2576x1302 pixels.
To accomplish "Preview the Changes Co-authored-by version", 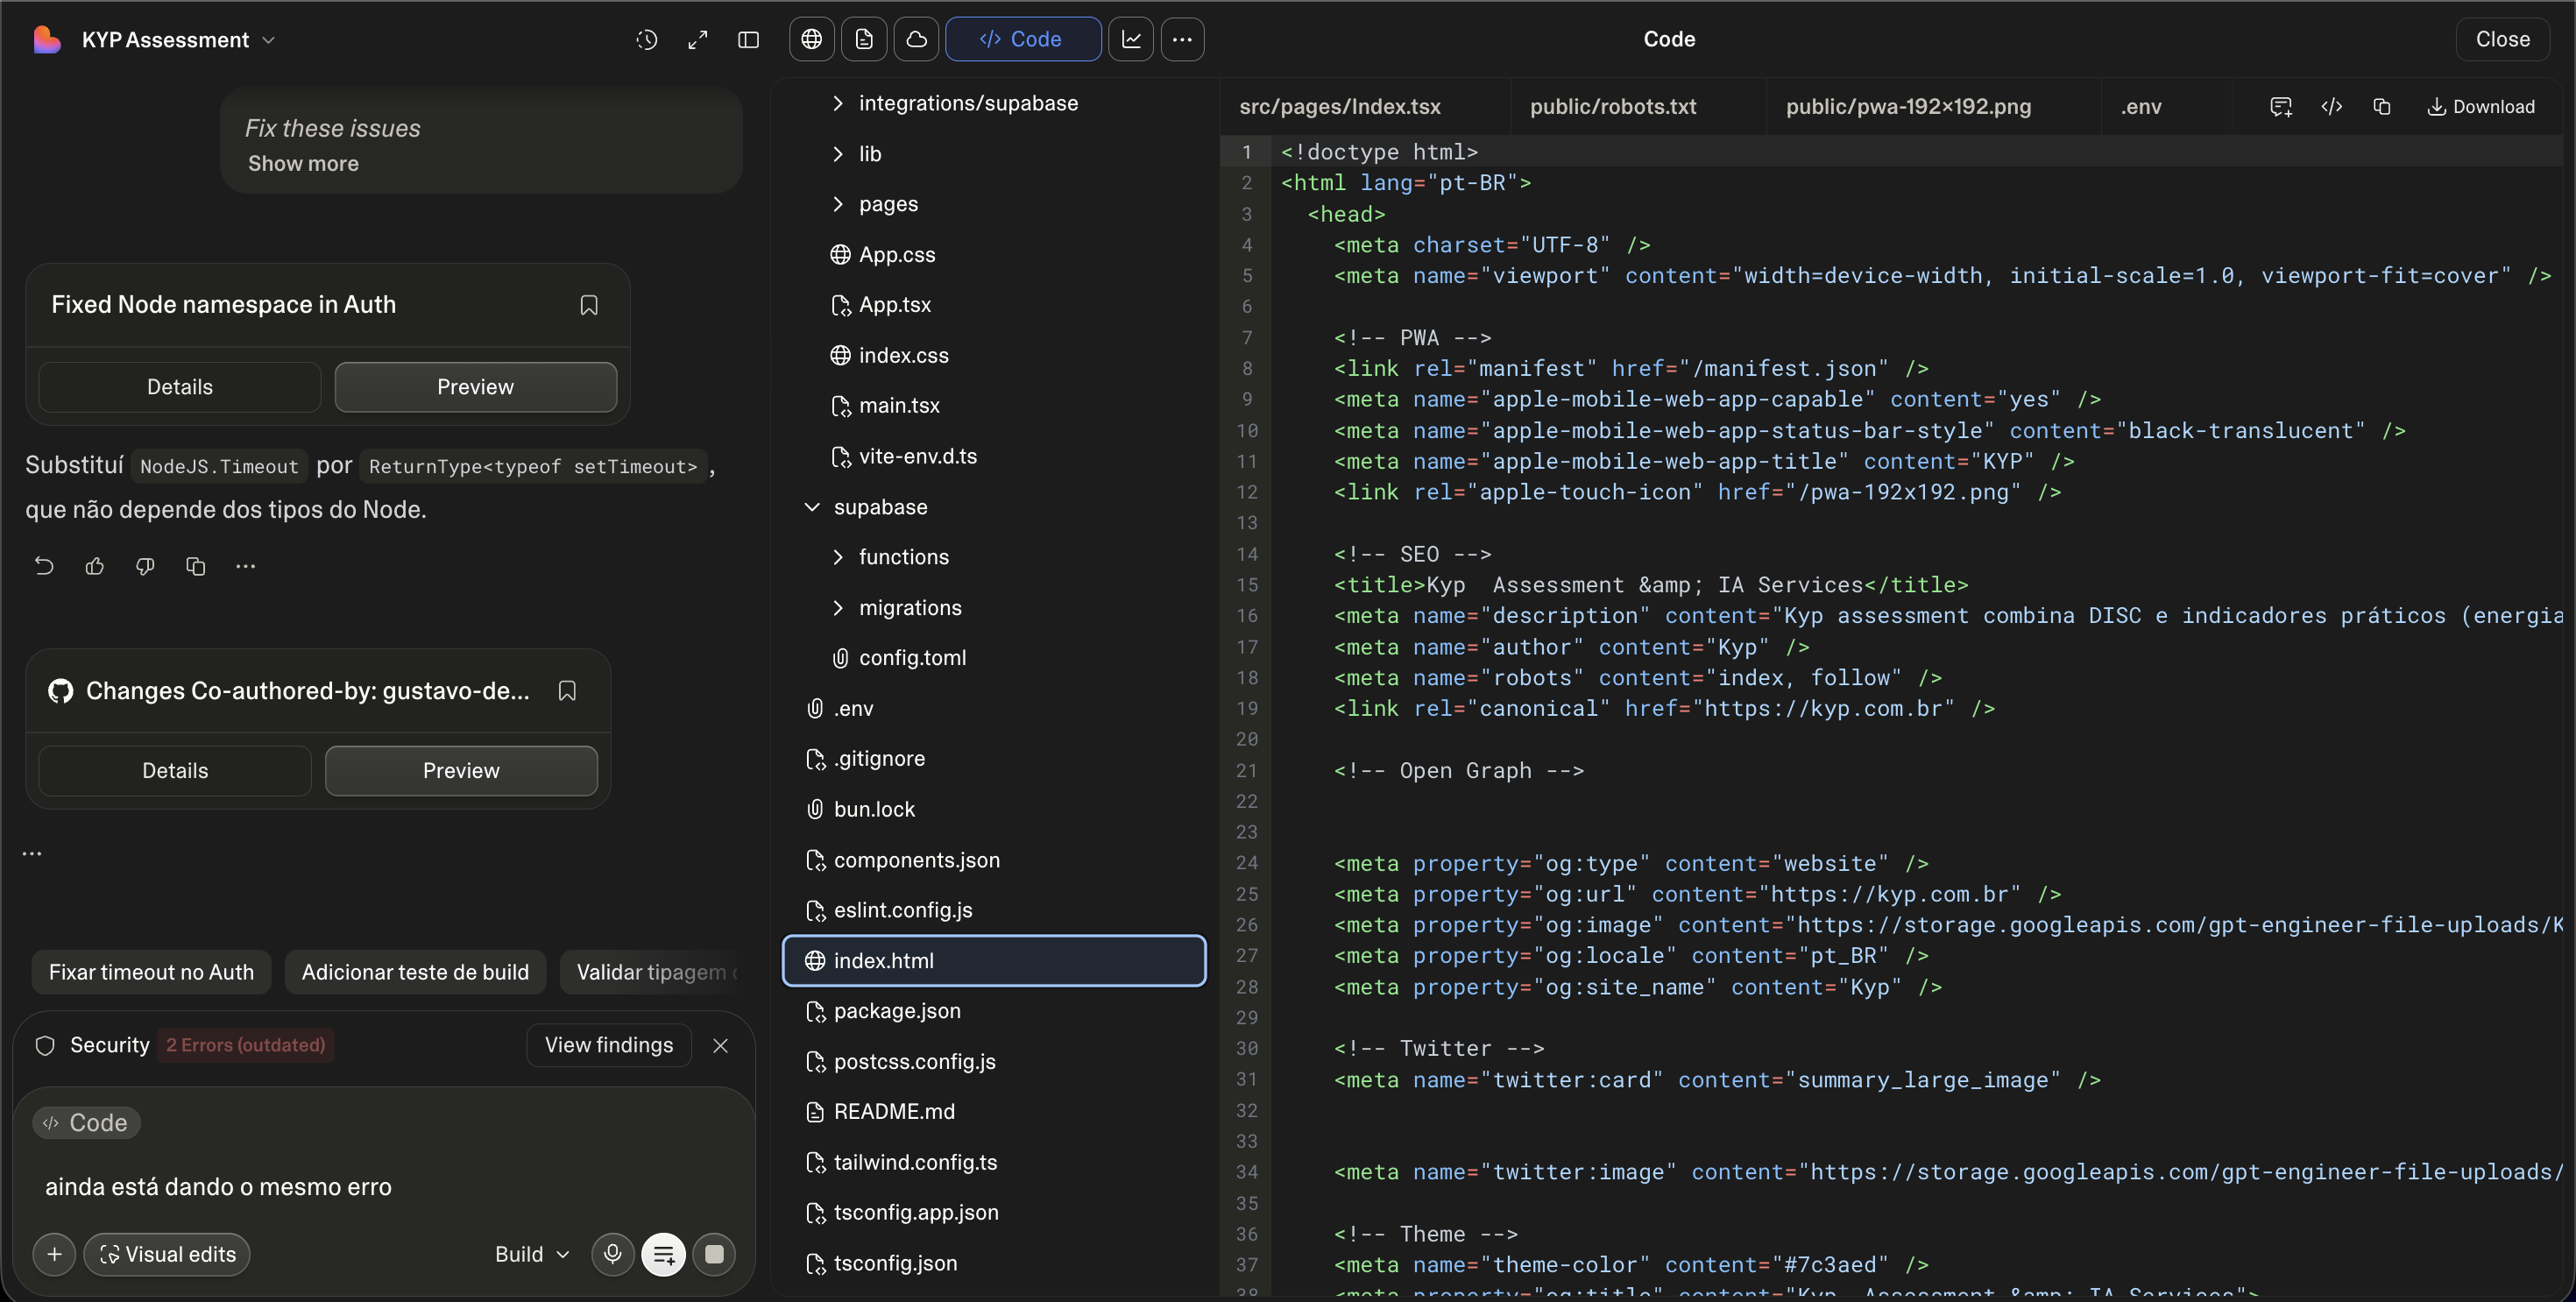I will pyautogui.click(x=461, y=771).
